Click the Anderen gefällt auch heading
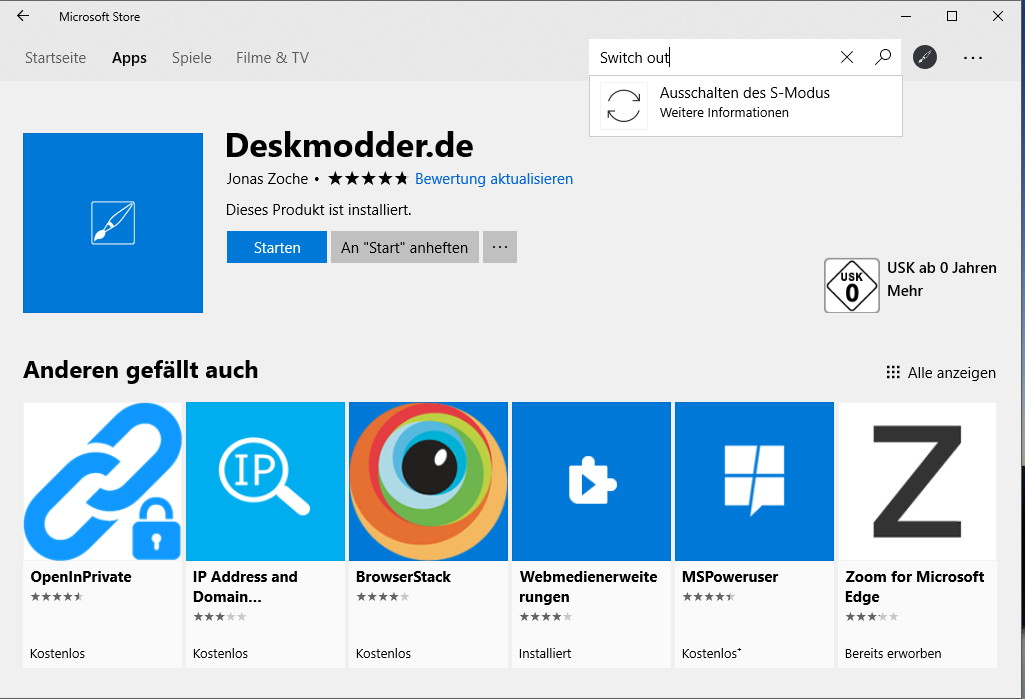 (x=141, y=370)
